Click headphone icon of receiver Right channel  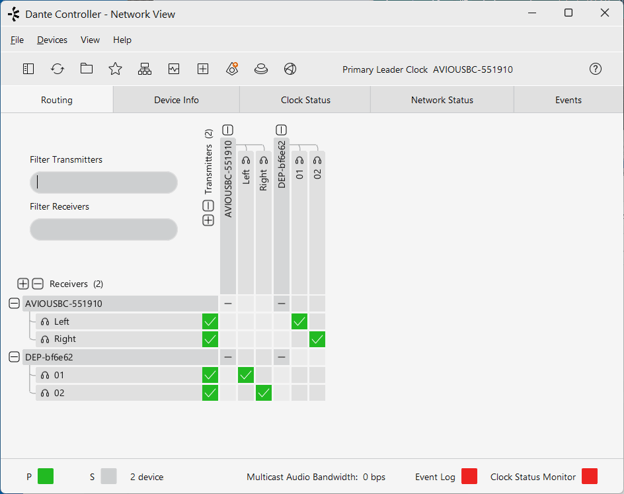click(x=45, y=339)
